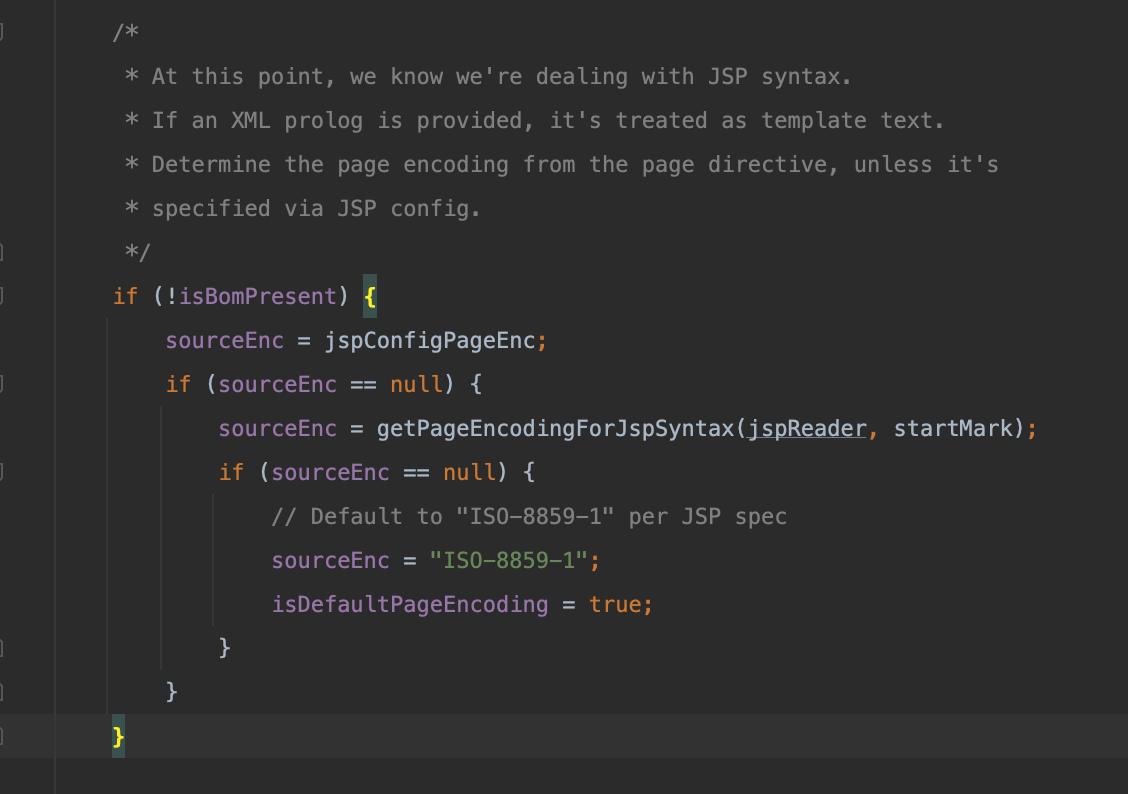The width and height of the screenshot is (1128, 794).
Task: Place cursor on the sourceEnc variable name
Action: (224, 340)
